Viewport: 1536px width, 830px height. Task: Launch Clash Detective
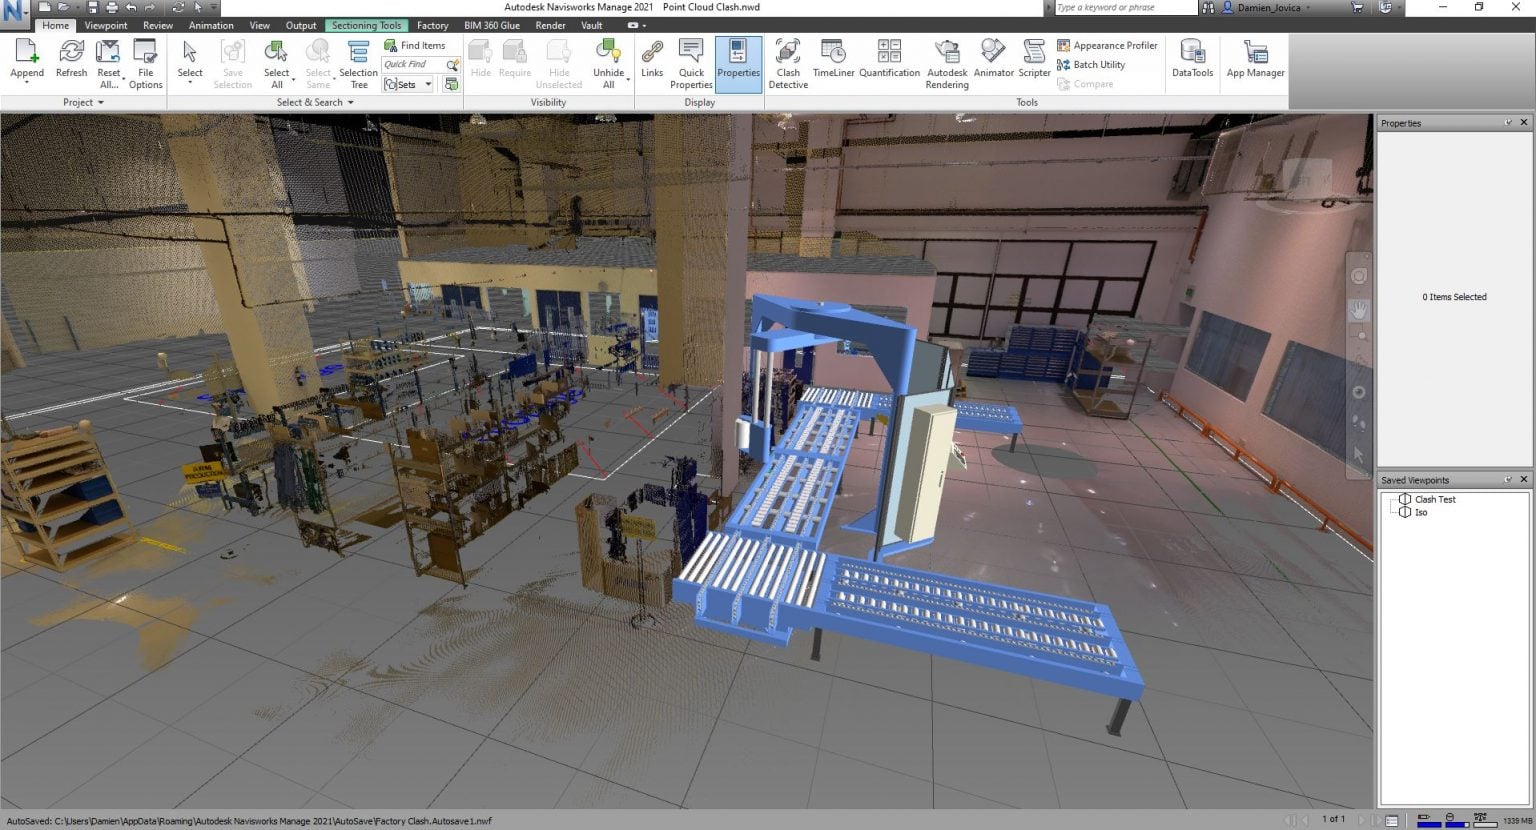pyautogui.click(x=788, y=60)
